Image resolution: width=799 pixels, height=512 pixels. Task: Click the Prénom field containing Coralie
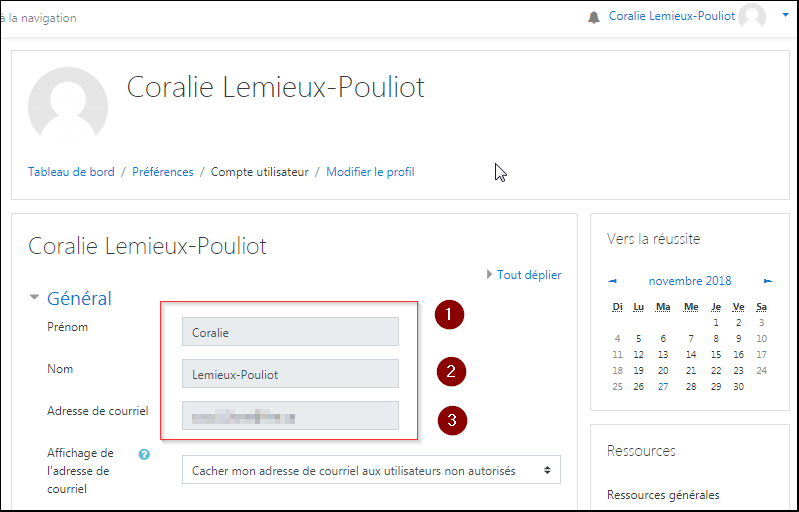pyautogui.click(x=290, y=332)
